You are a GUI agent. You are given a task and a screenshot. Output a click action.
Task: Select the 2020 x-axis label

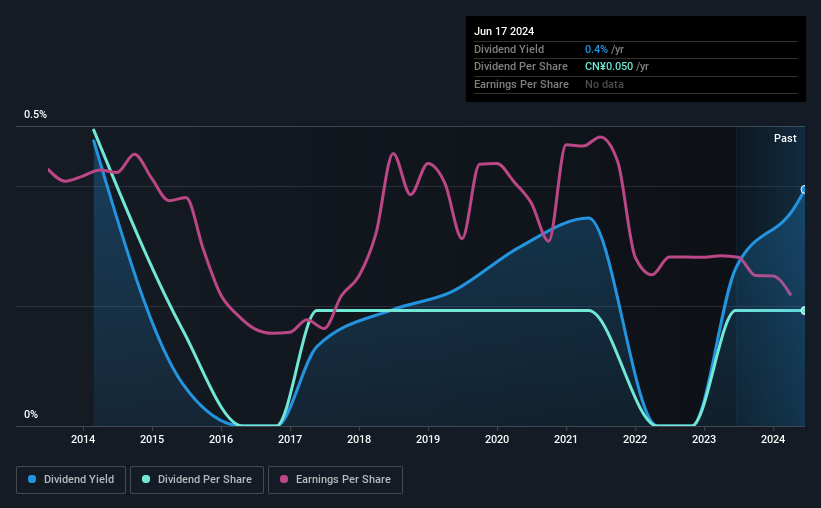pos(497,439)
